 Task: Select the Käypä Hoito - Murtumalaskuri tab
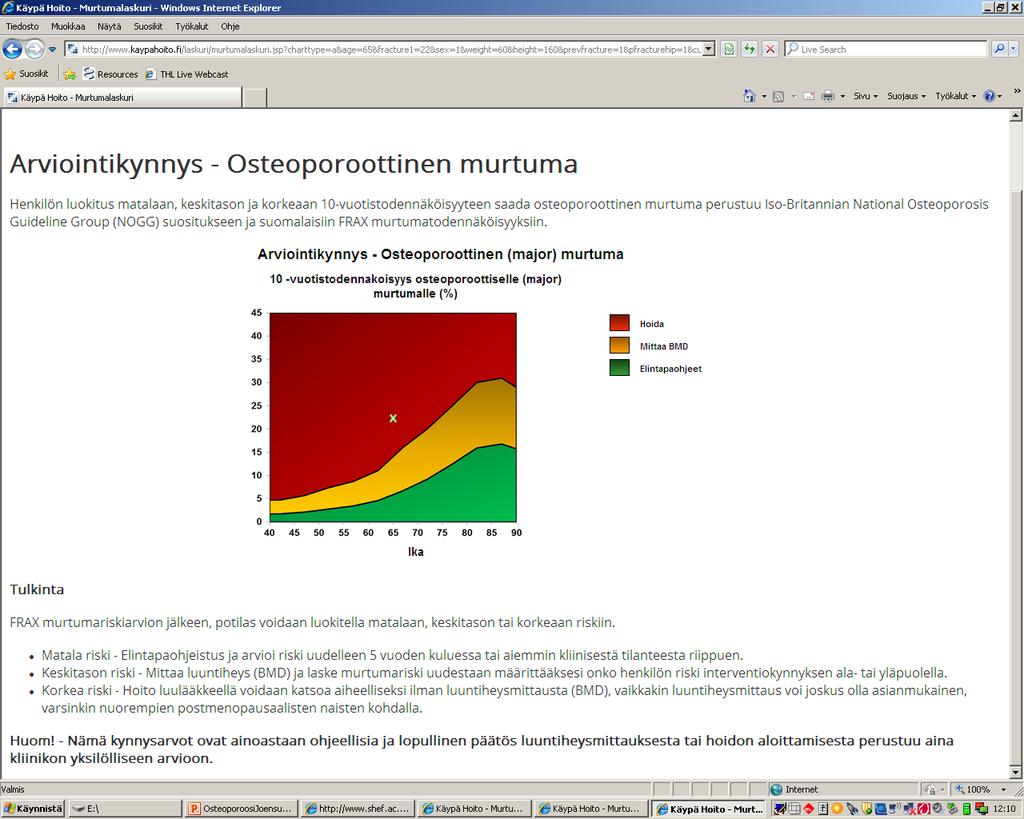tap(122, 97)
